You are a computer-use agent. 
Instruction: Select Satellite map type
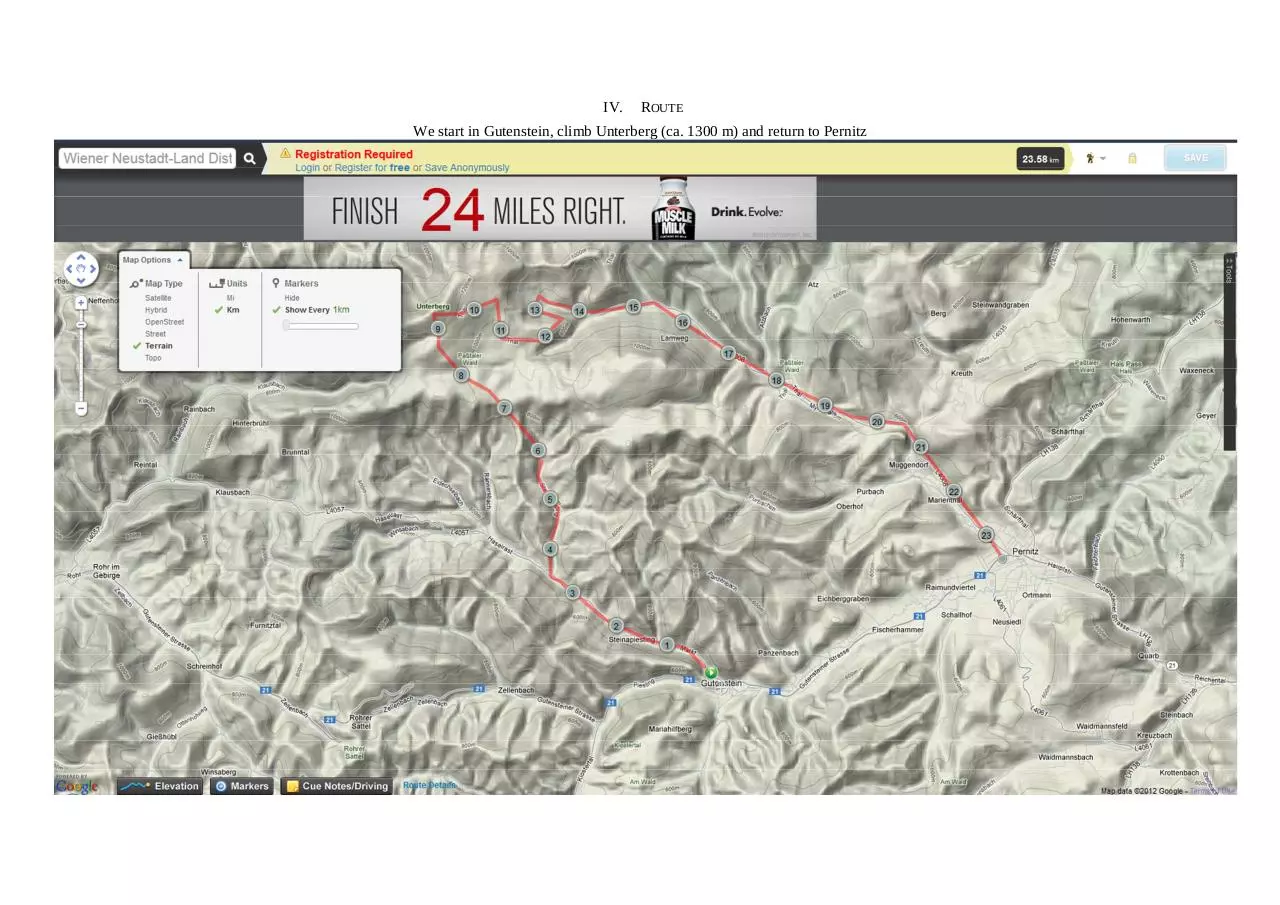[158, 298]
